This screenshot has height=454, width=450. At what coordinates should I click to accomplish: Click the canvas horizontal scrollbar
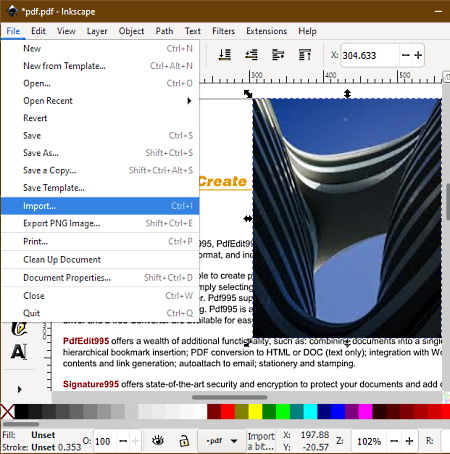pos(229,397)
